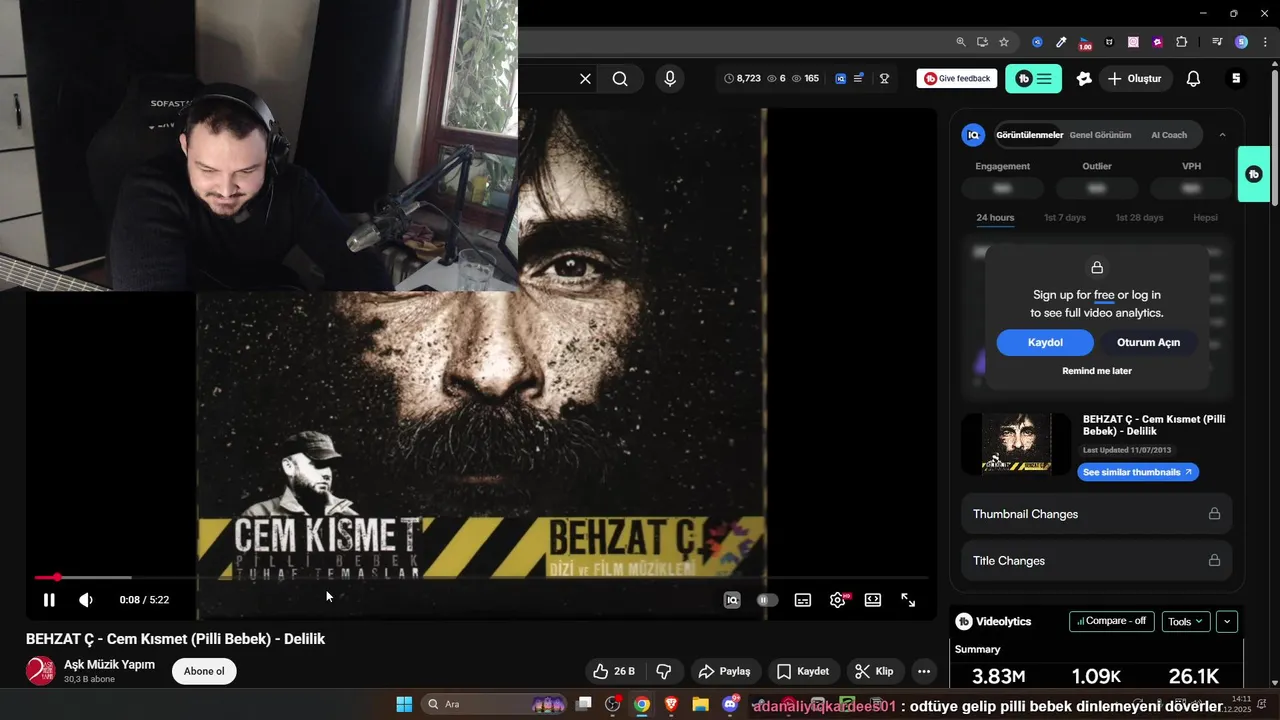This screenshot has height=720, width=1280.
Task: Subscribe with the Abone ol button
Action: pos(204,671)
